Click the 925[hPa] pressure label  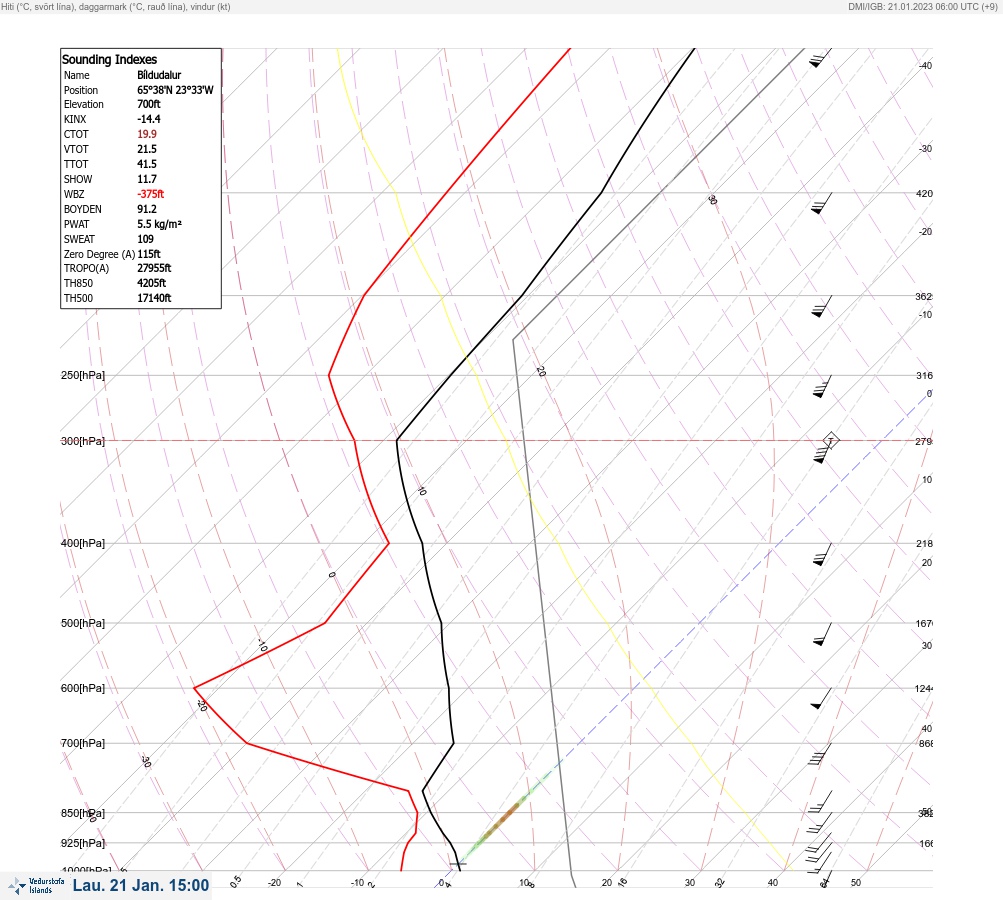[x=83, y=843]
